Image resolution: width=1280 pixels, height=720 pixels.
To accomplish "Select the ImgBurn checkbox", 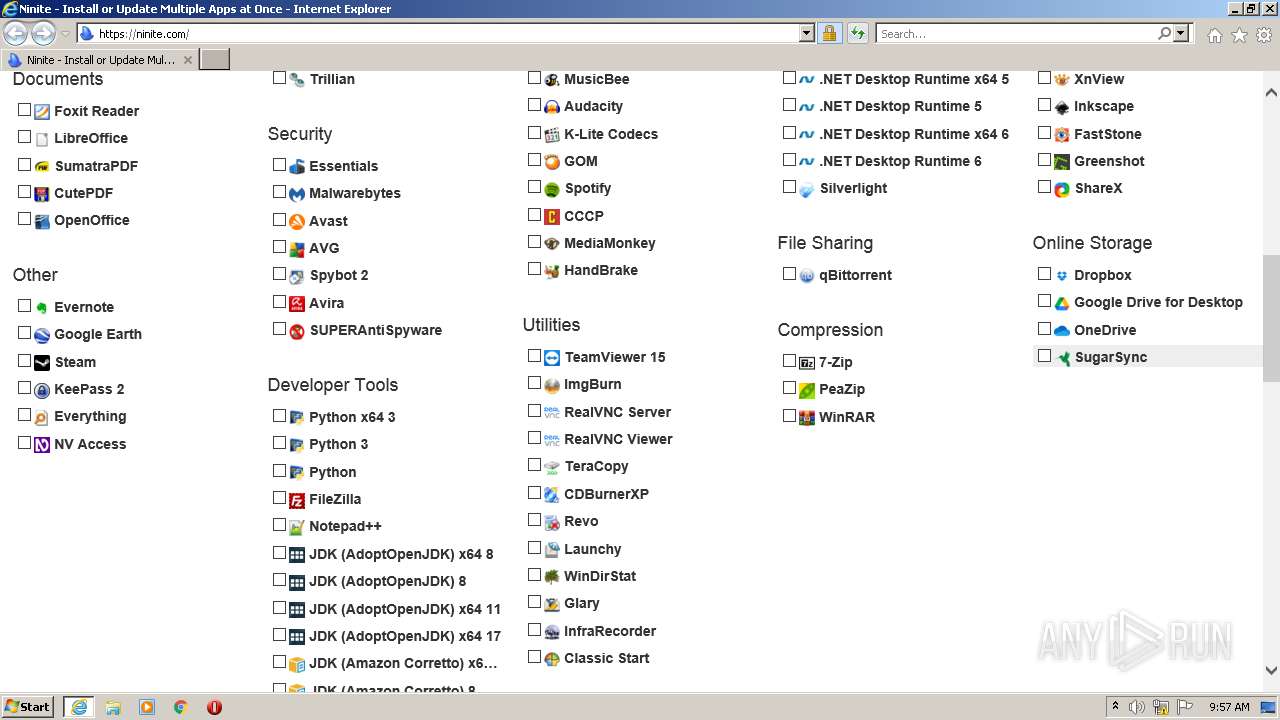I will (535, 382).
